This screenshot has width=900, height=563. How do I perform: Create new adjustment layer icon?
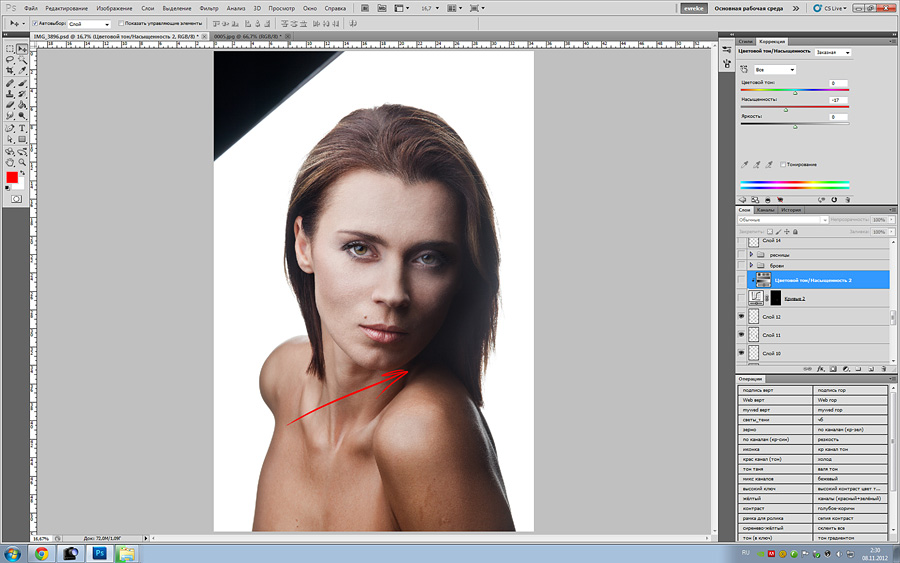[845, 369]
